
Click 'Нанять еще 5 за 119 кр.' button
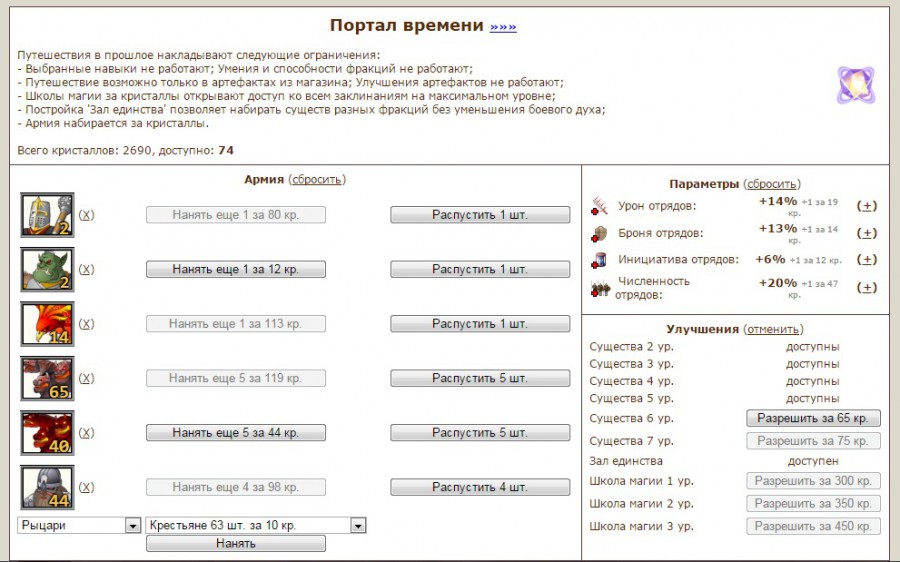tap(236, 378)
